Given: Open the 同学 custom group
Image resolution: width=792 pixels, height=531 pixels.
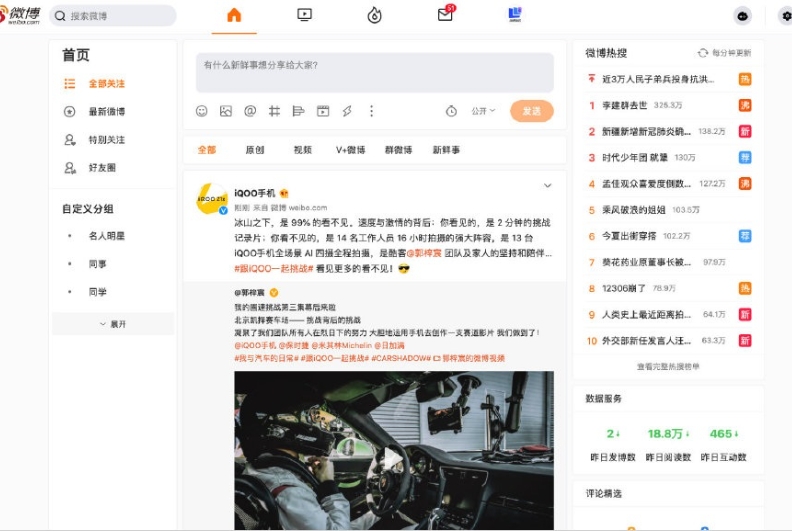Looking at the screenshot, I should coord(97,292).
